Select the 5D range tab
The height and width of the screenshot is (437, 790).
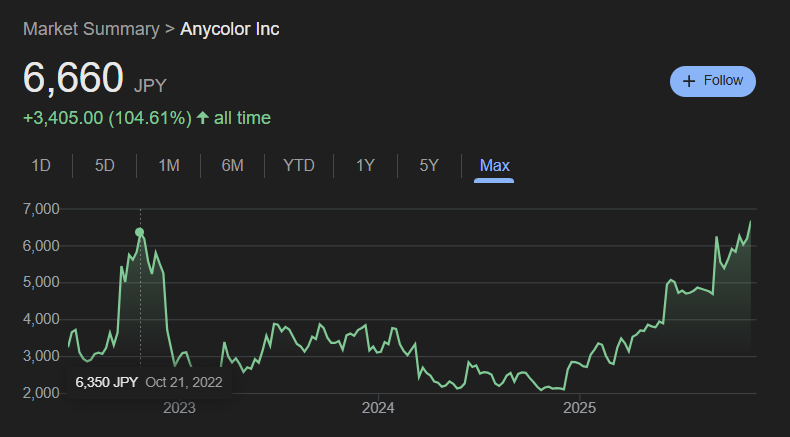(x=105, y=165)
